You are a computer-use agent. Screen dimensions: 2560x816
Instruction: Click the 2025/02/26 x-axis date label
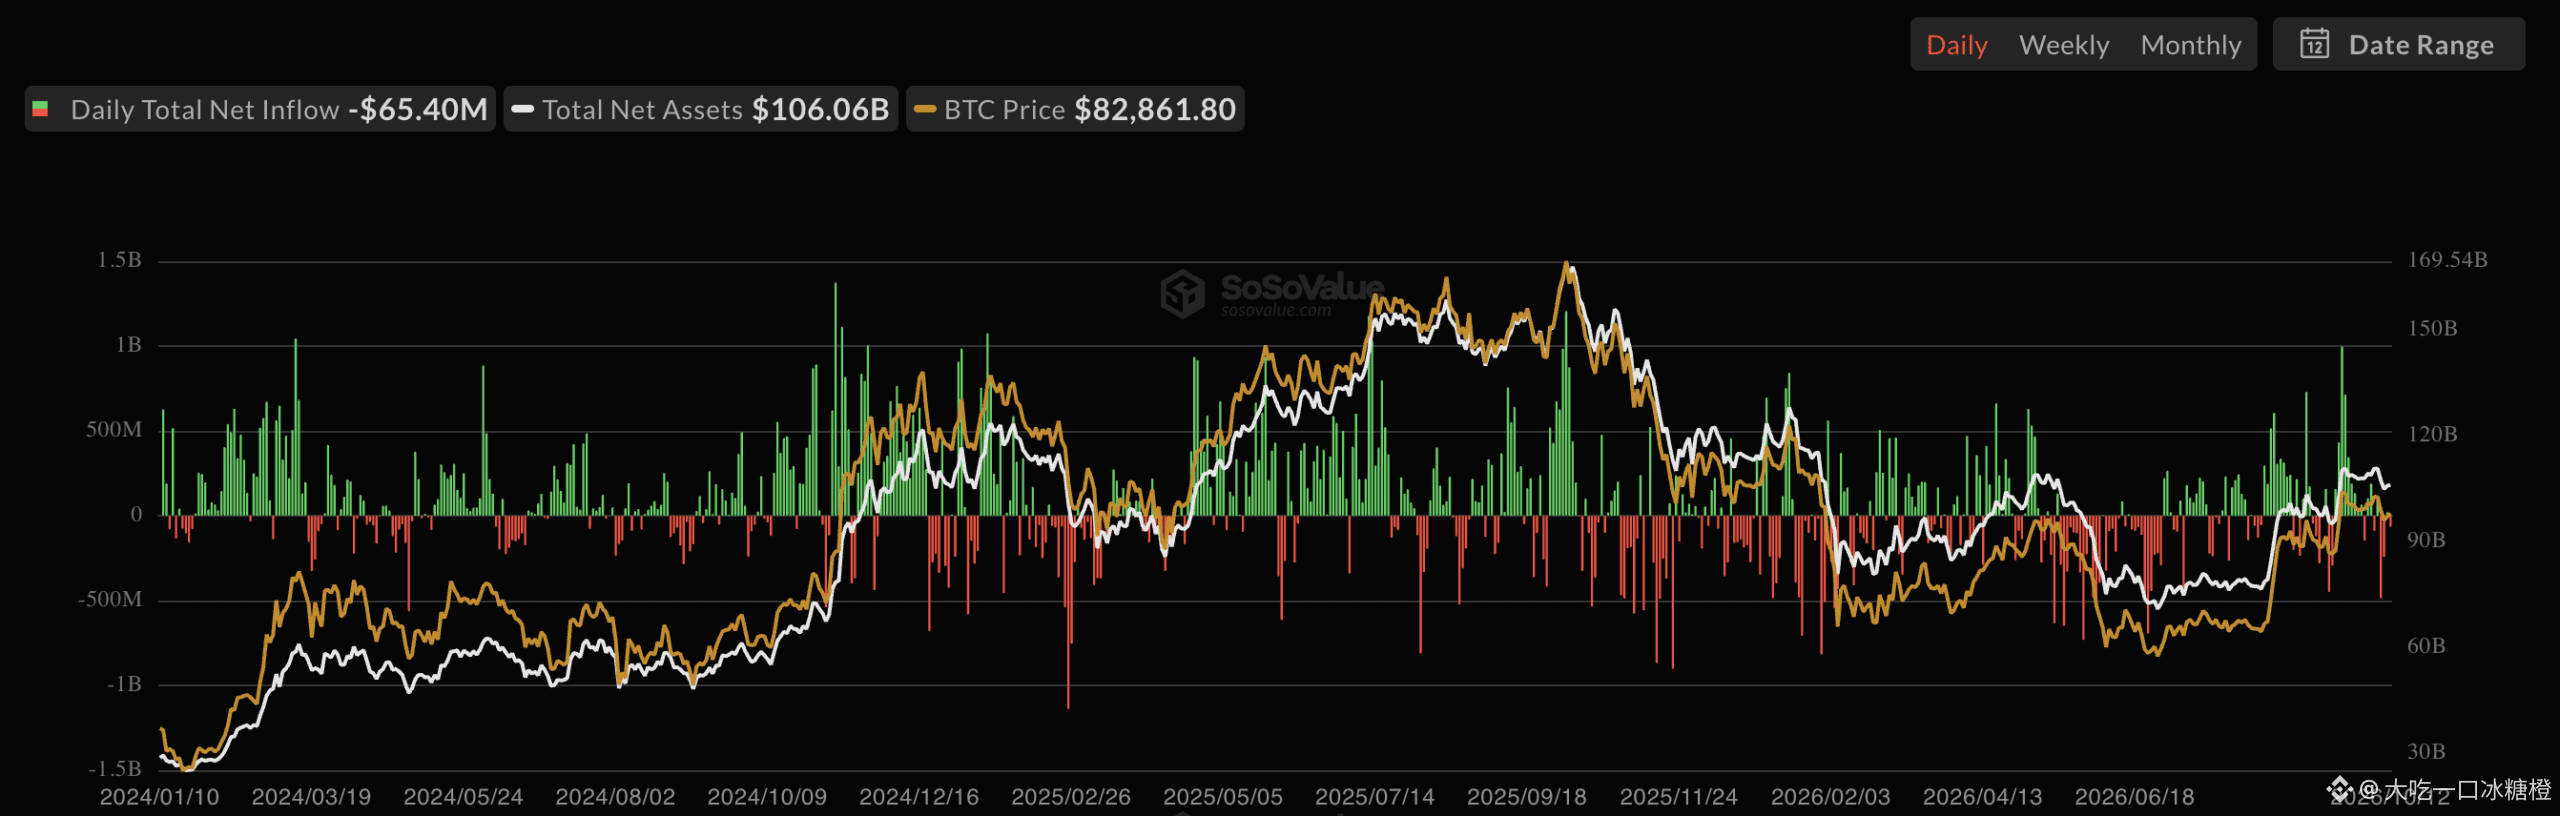click(x=1071, y=797)
